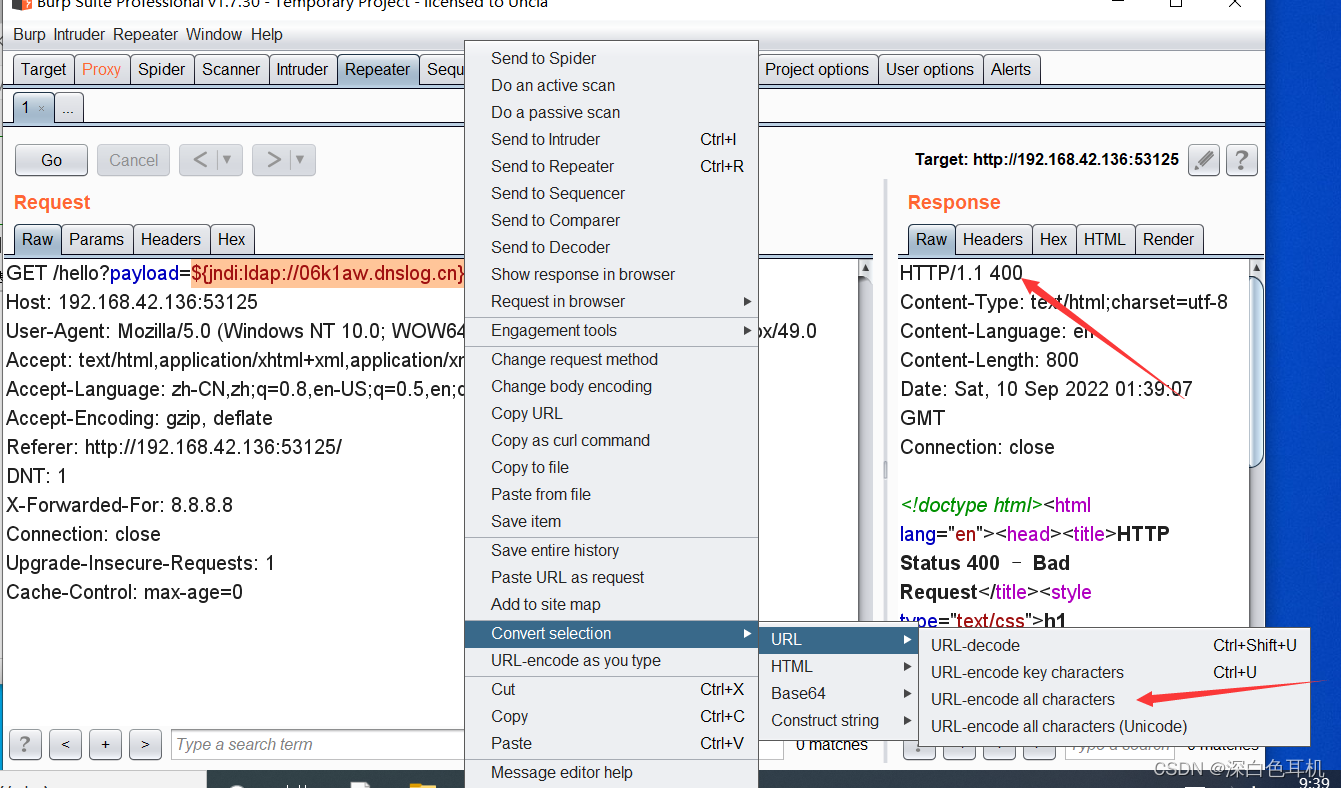Click the request search term field
Viewport: 1341px width, 788px height.
coord(318,744)
